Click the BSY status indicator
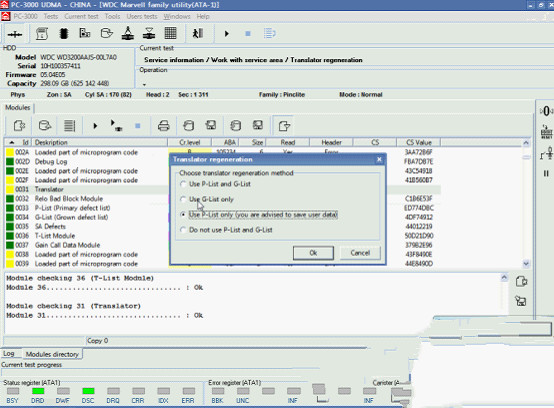This screenshot has height=408, width=554. (x=13, y=391)
